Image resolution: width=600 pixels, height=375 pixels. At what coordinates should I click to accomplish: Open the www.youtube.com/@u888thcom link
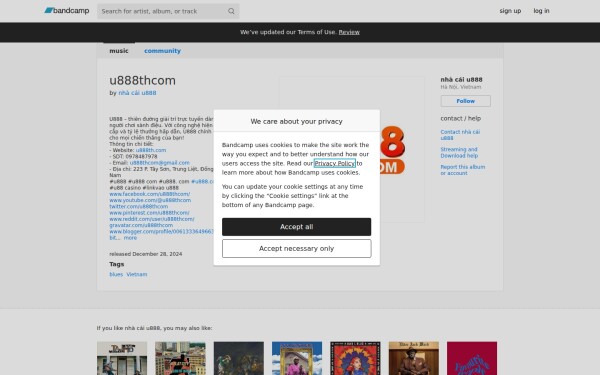click(150, 200)
